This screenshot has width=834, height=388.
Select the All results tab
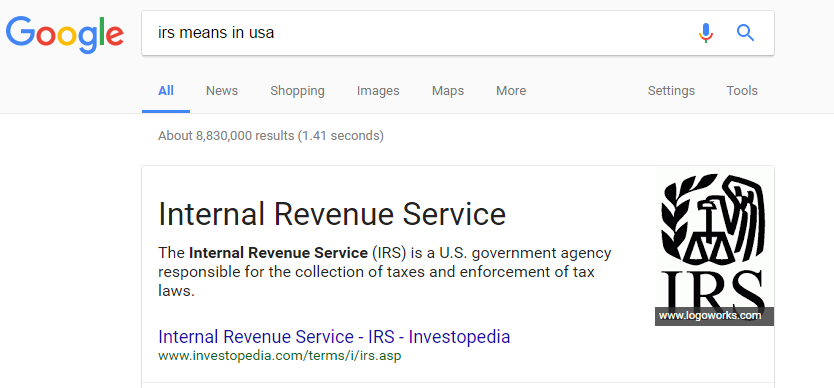(166, 91)
